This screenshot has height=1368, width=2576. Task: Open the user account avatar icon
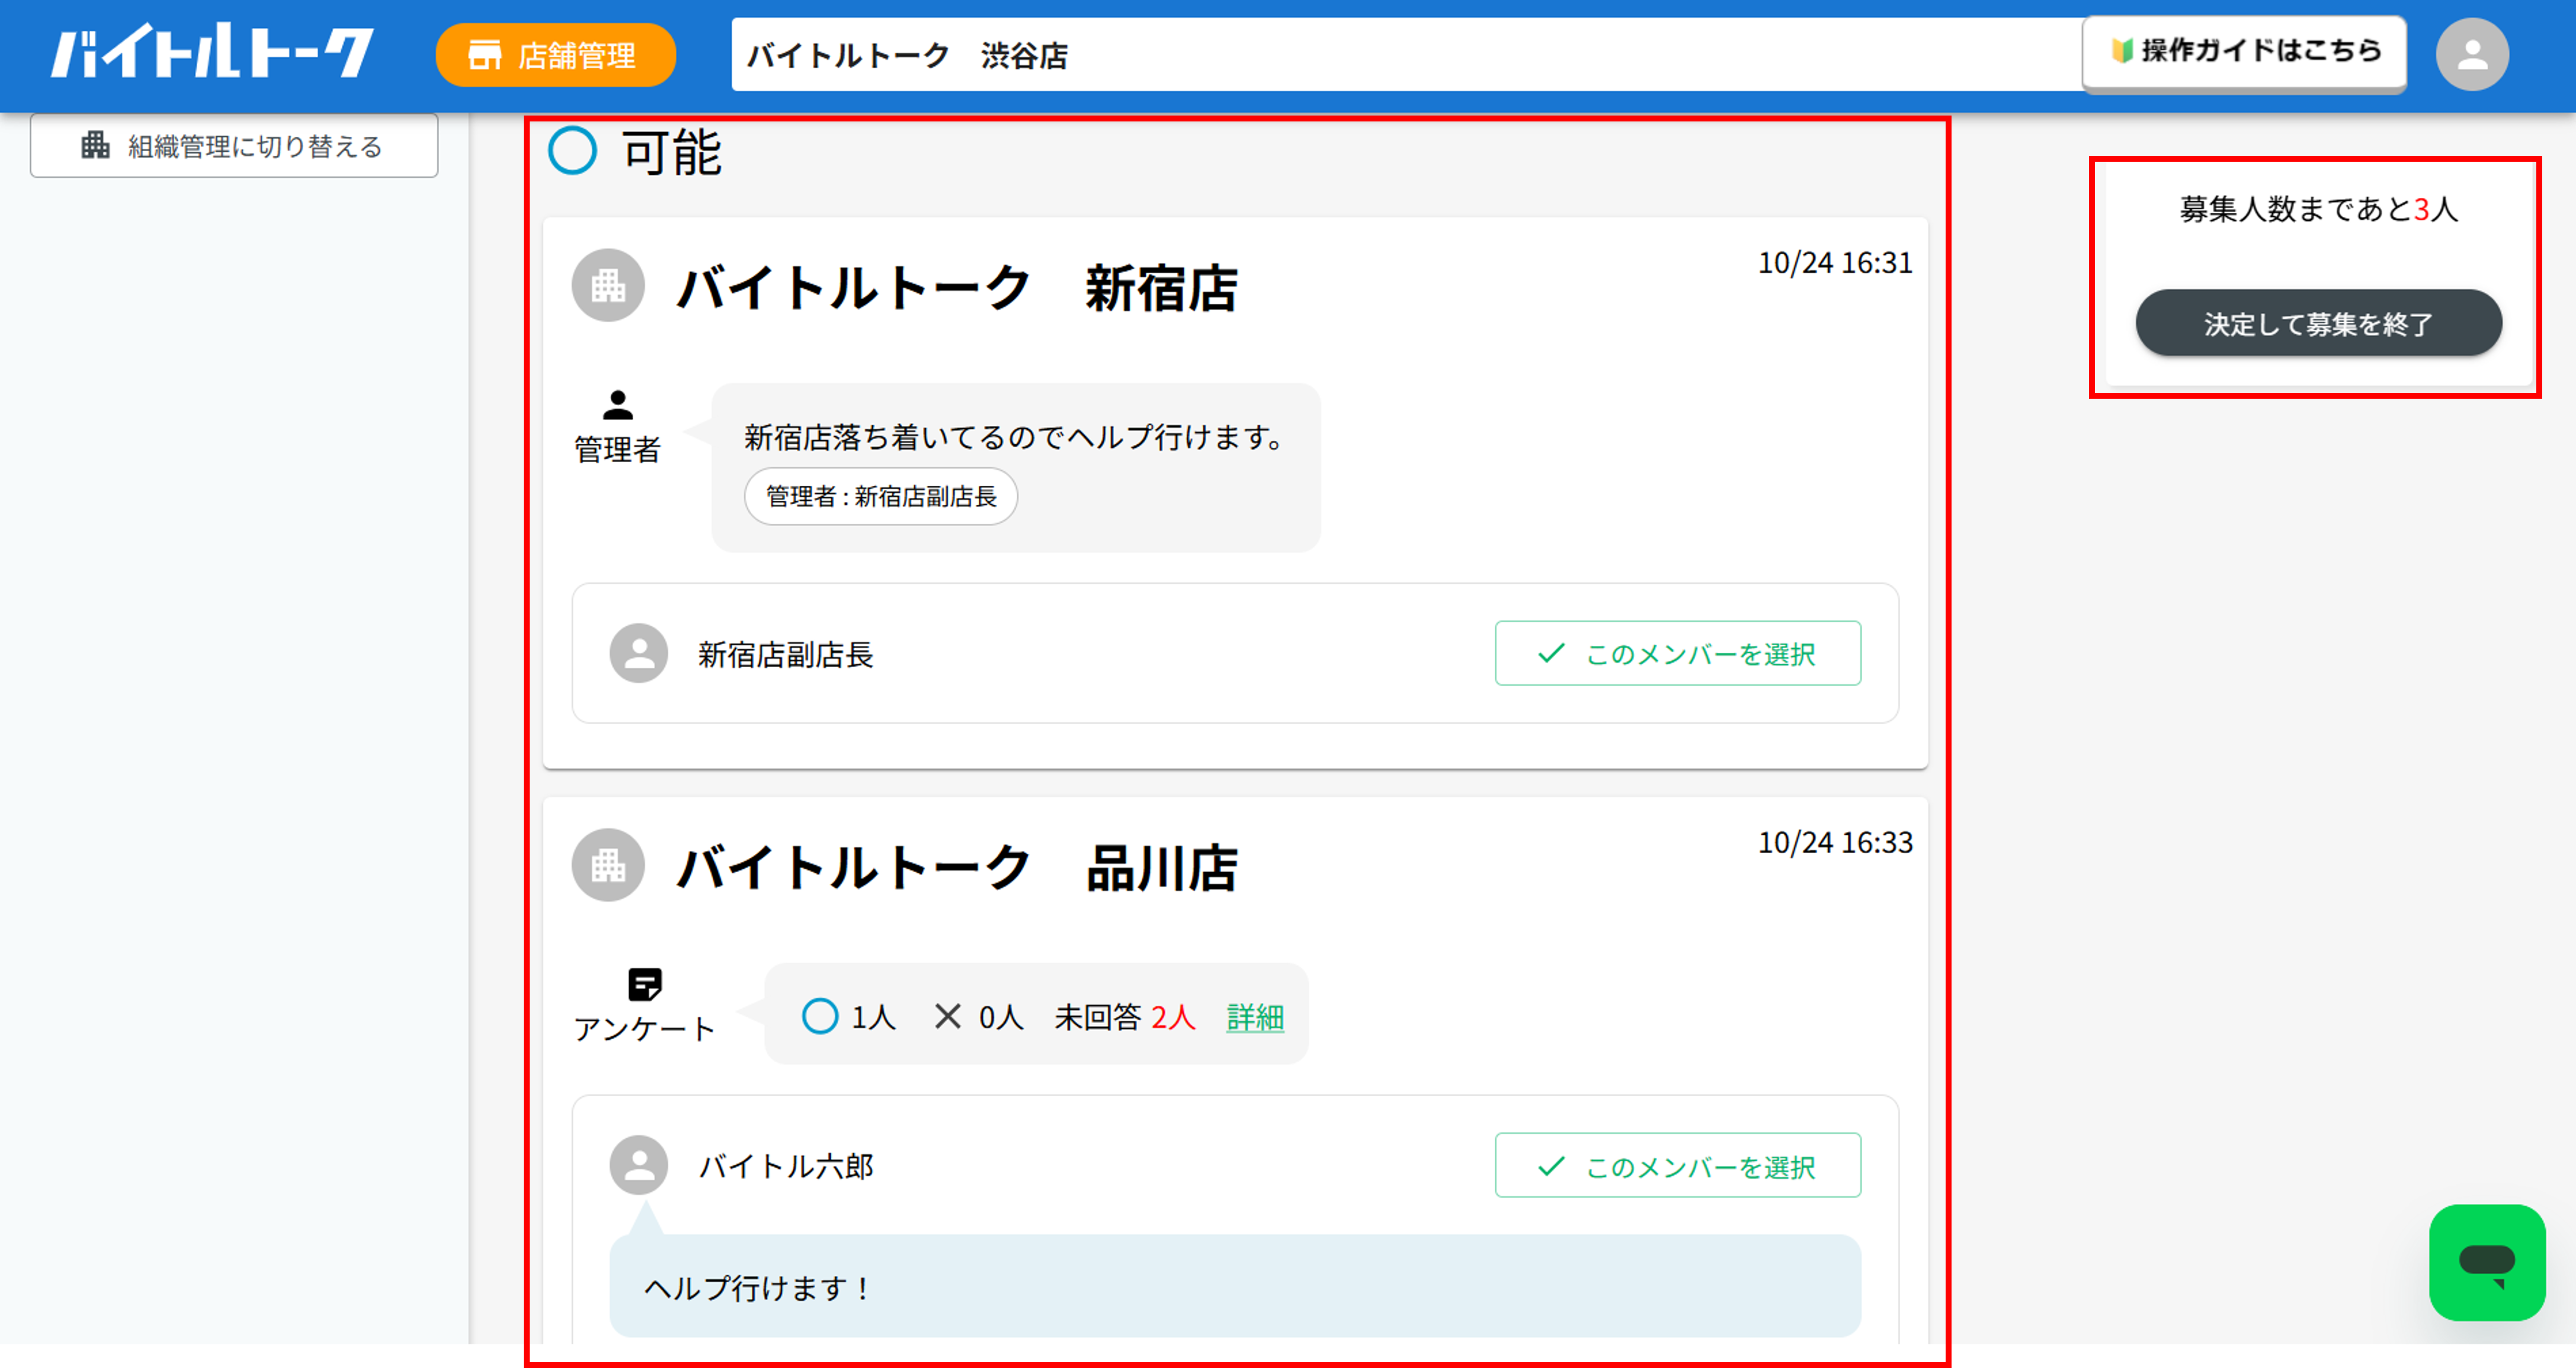(x=2471, y=55)
